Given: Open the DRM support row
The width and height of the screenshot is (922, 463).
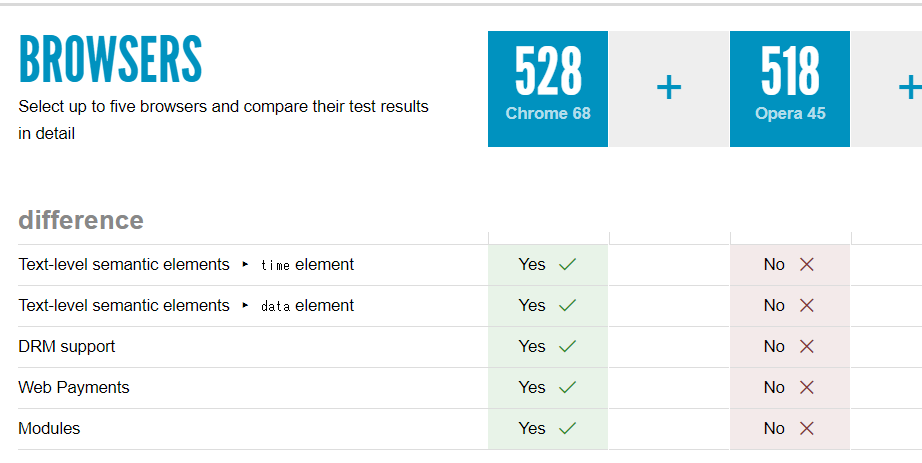Looking at the screenshot, I should 67,347.
